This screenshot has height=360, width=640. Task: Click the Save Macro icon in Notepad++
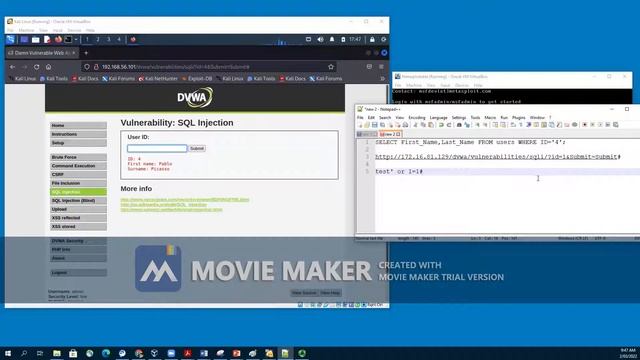tap(616, 124)
